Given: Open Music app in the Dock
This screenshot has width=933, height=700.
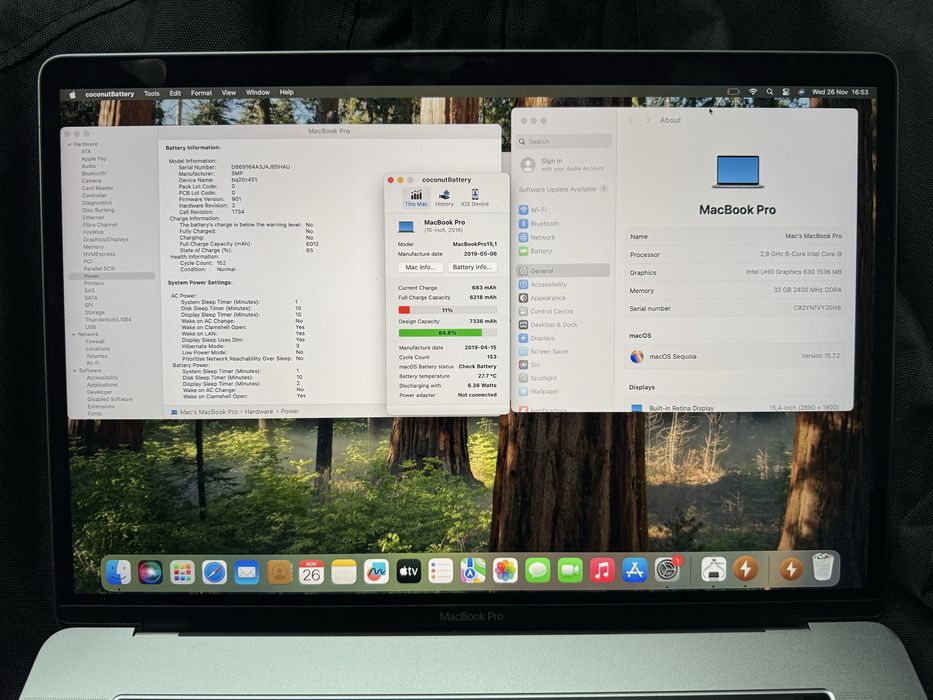Looking at the screenshot, I should click(602, 570).
